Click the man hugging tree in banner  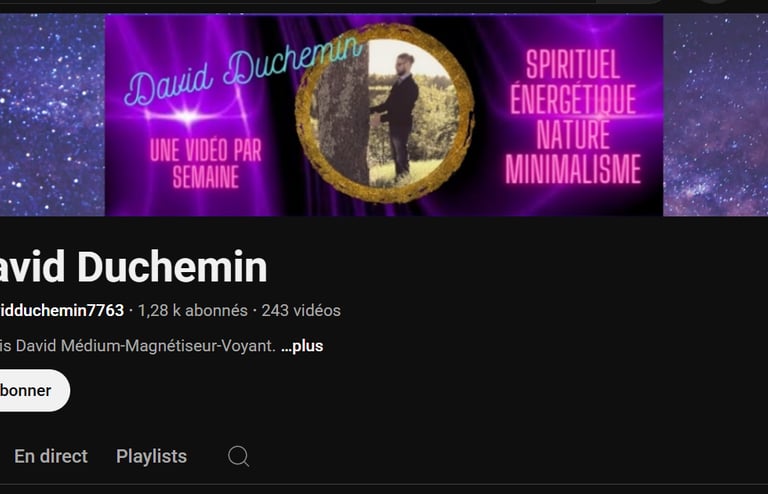397,114
